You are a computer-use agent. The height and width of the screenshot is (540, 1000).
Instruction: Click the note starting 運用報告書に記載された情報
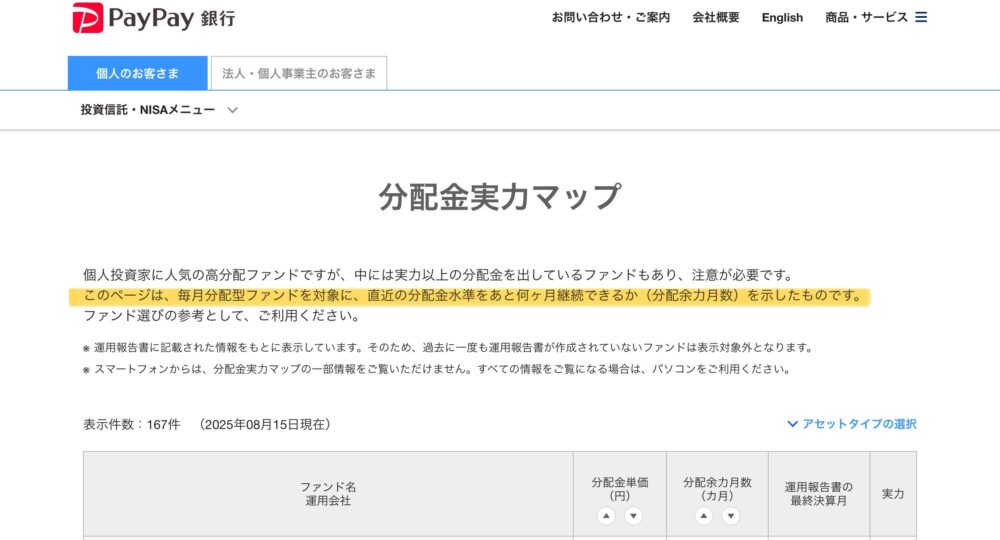[x=449, y=348]
